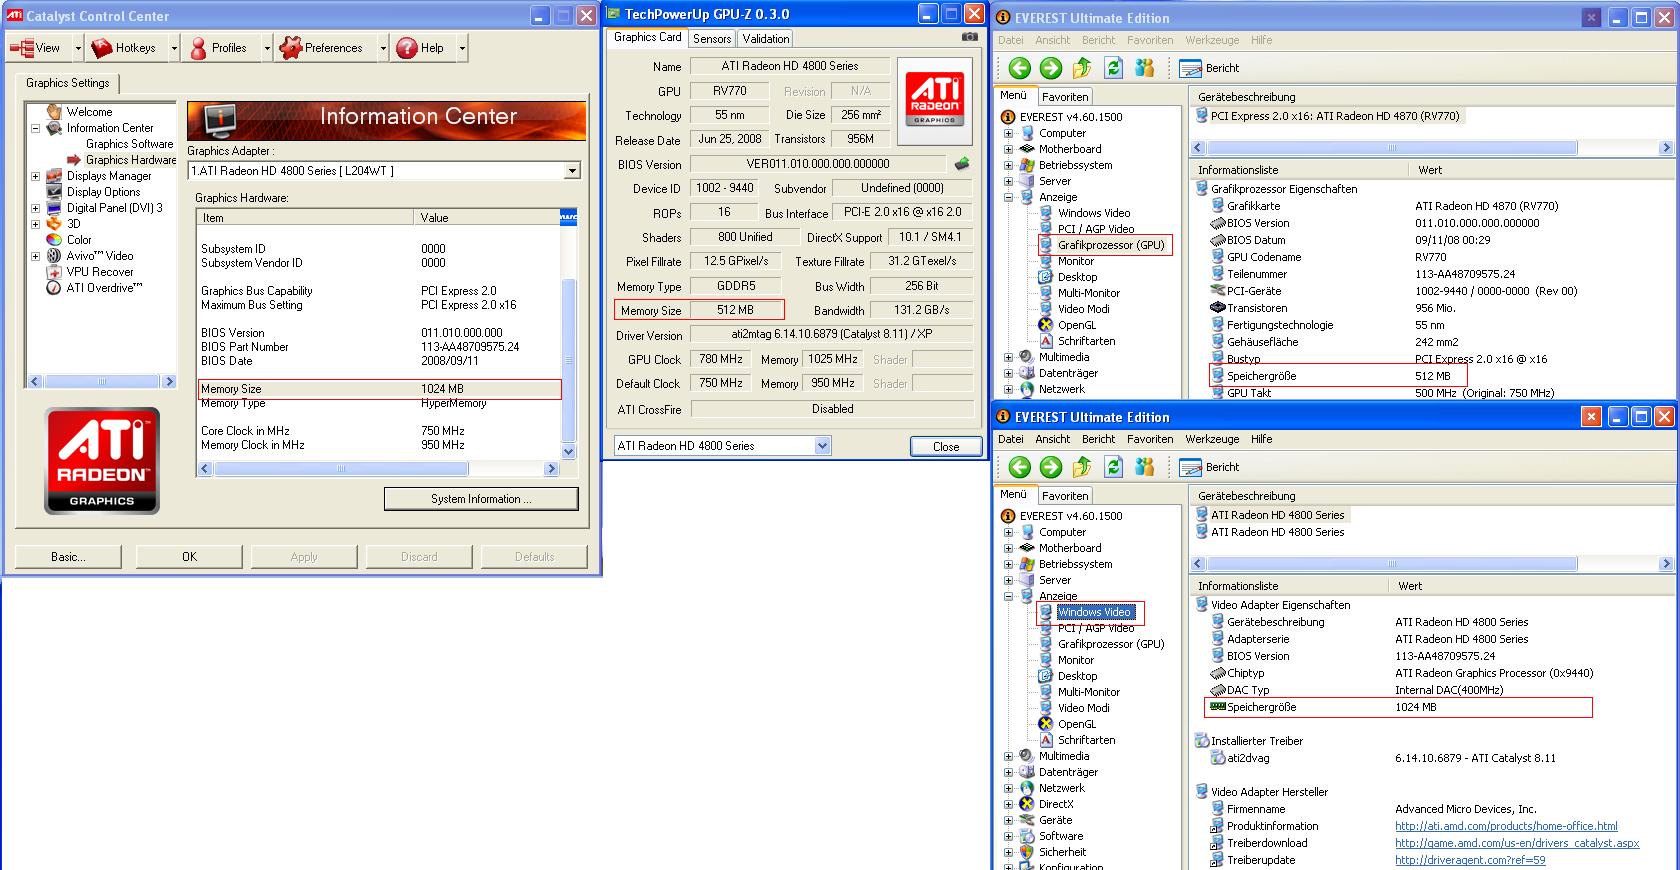Image resolution: width=1680 pixels, height=870 pixels.
Task: Select first ATI Radeon HD 4800 Series device
Action: point(1277,515)
